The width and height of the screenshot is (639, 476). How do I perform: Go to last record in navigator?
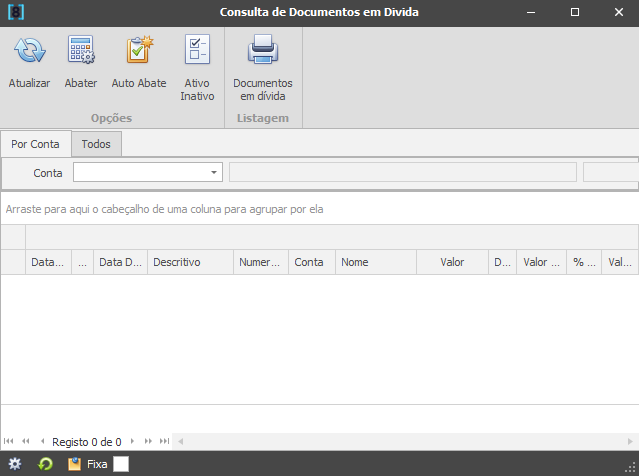pyautogui.click(x=163, y=441)
